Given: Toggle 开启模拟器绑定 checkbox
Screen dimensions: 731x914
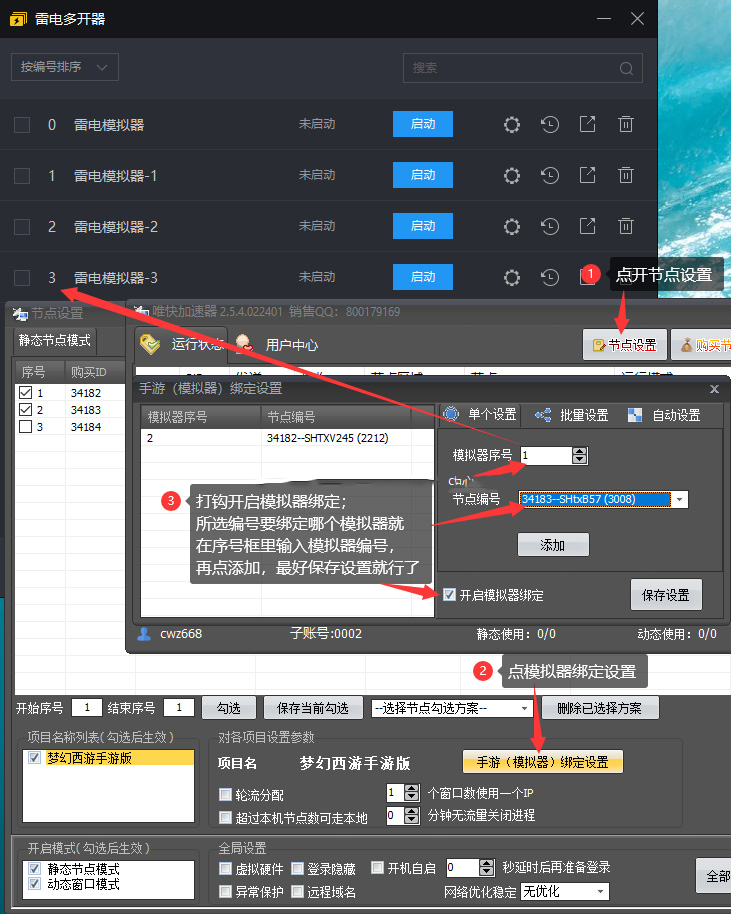Looking at the screenshot, I should coord(449,595).
